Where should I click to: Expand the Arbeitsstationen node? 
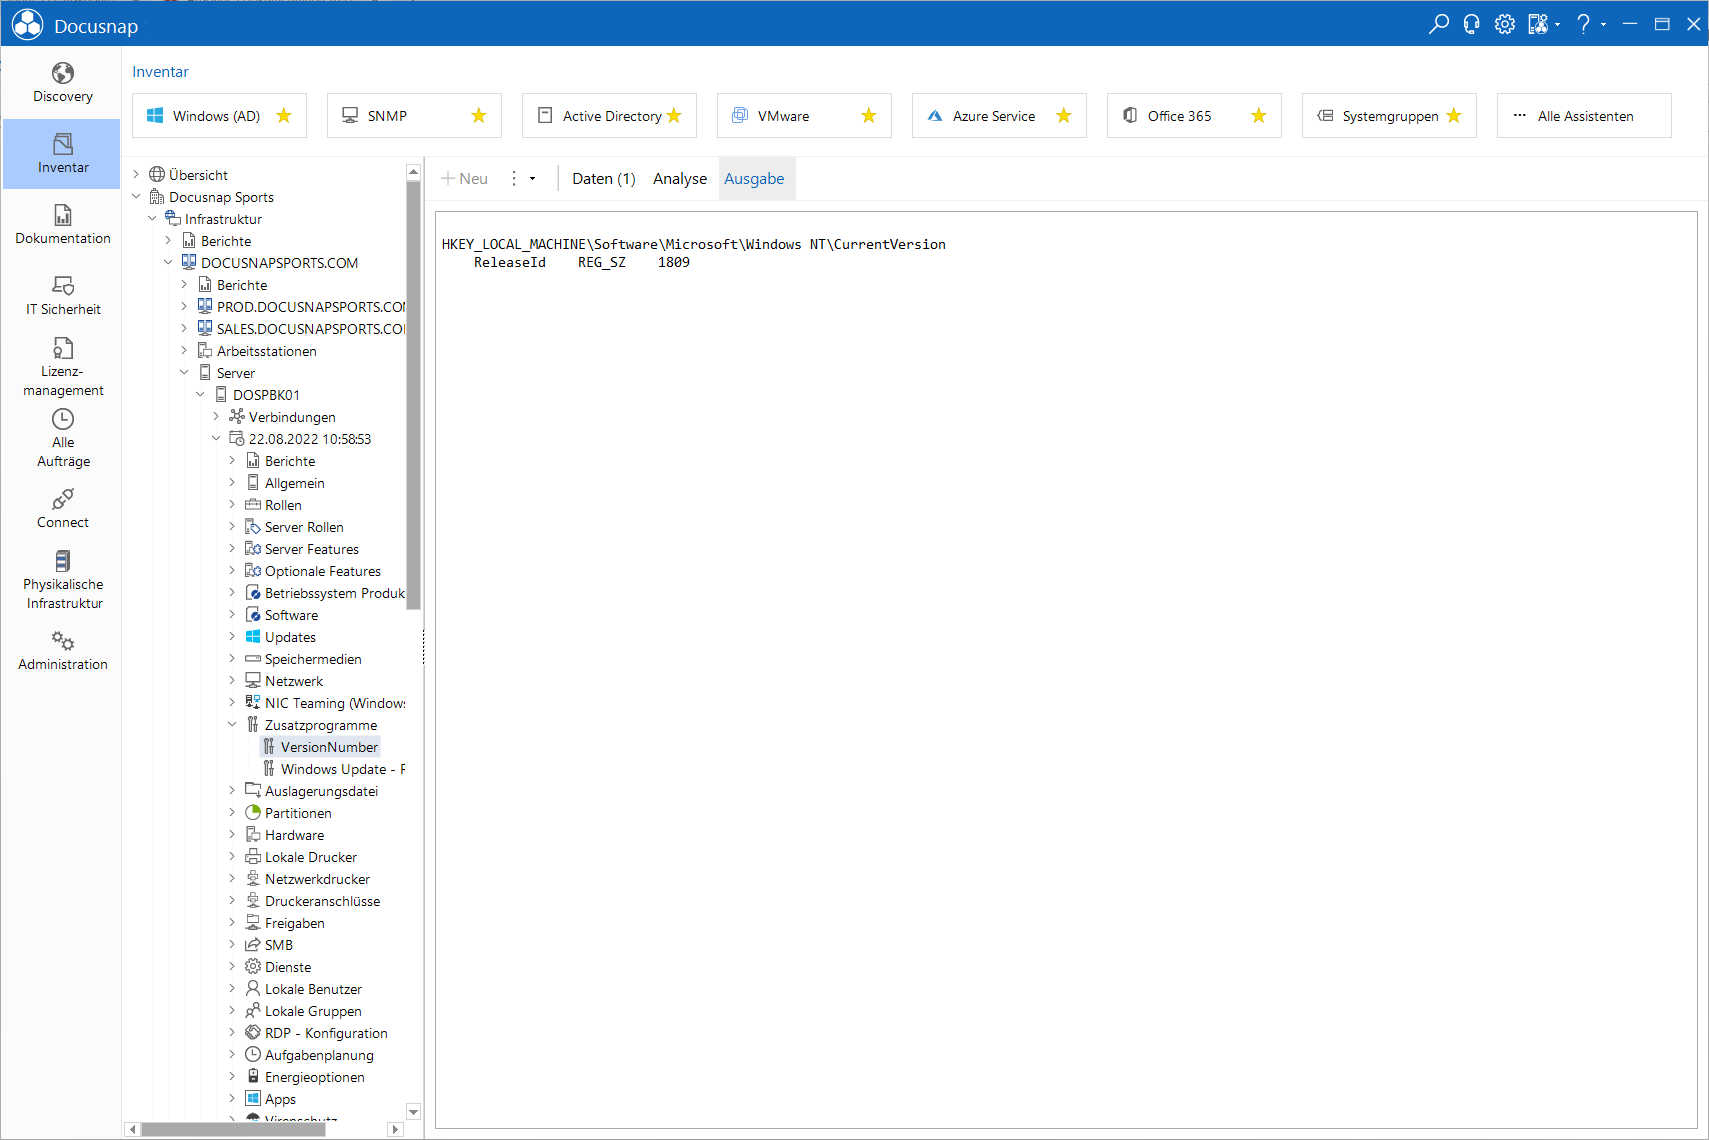(x=184, y=351)
